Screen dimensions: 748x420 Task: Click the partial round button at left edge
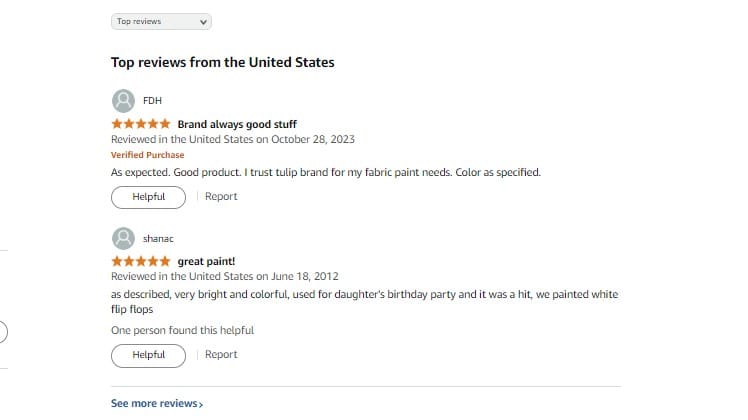click(3, 333)
